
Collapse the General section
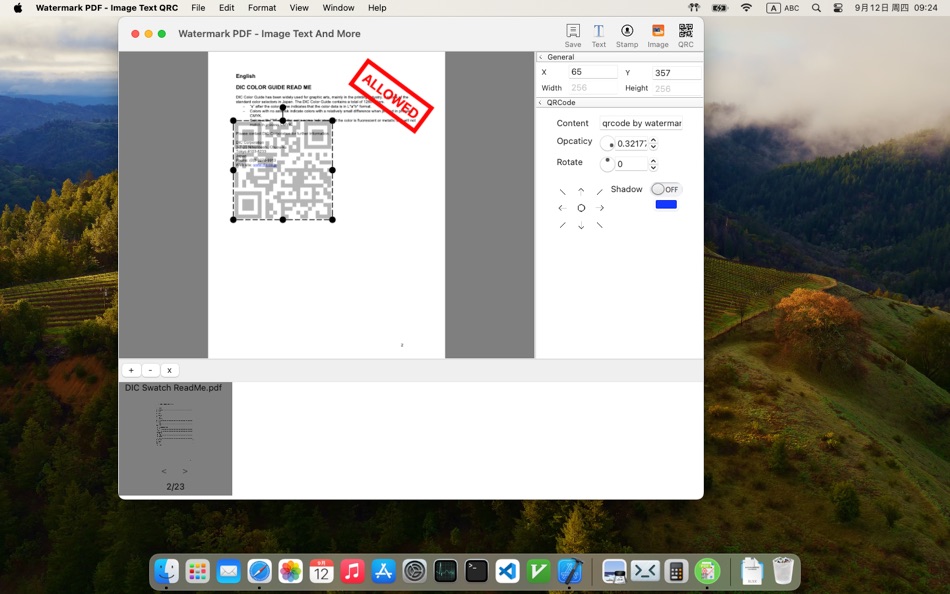(541, 57)
